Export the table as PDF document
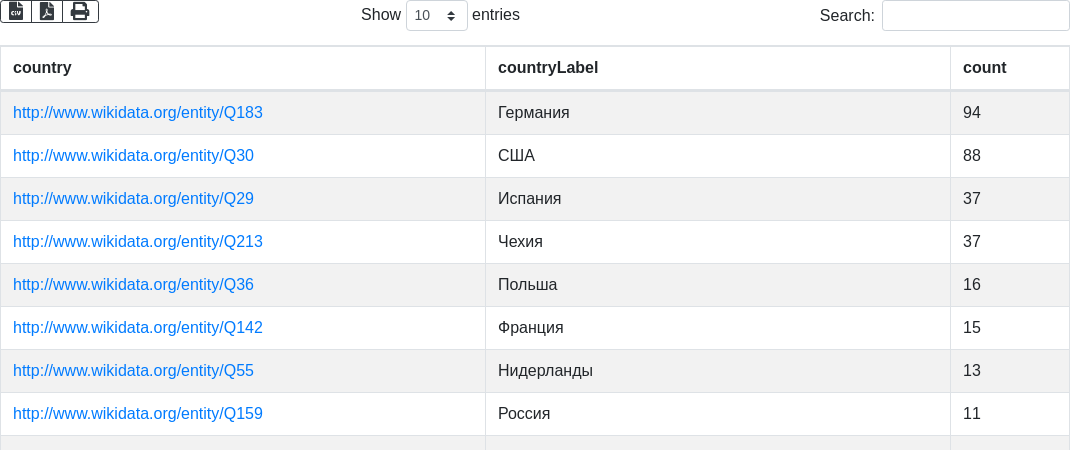 click(x=47, y=12)
